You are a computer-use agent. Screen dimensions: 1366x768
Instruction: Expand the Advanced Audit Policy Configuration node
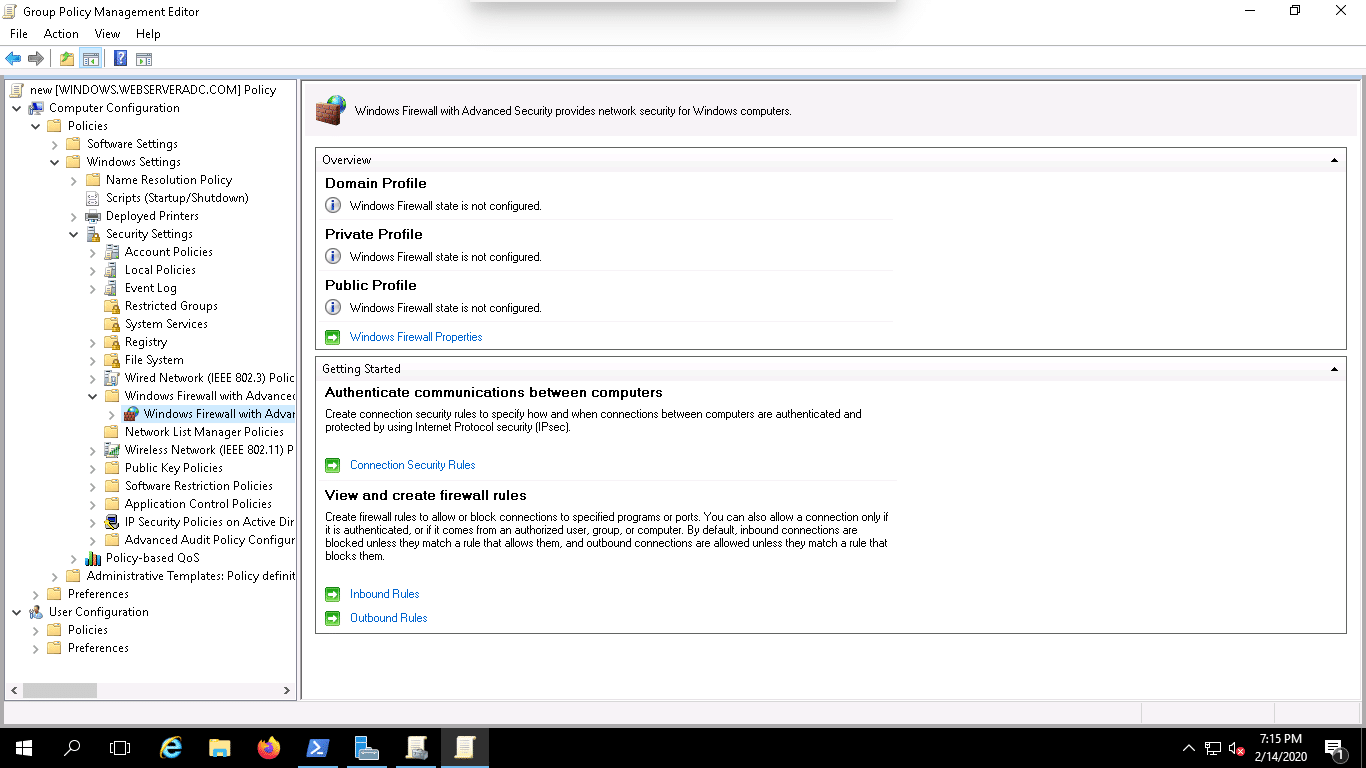pos(93,540)
